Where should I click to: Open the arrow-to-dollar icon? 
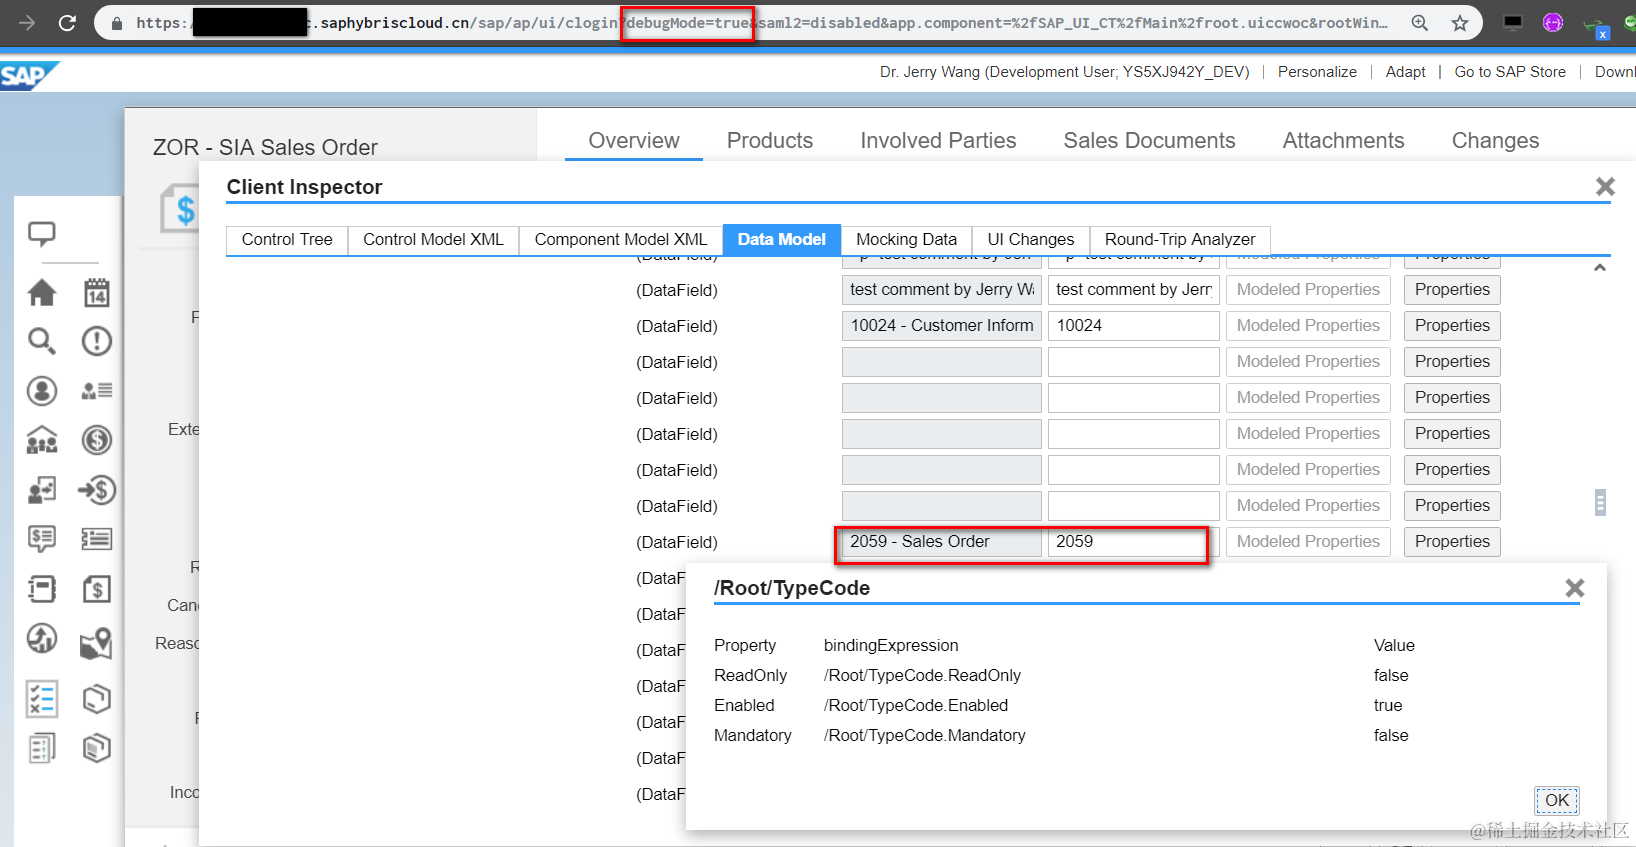[97, 490]
